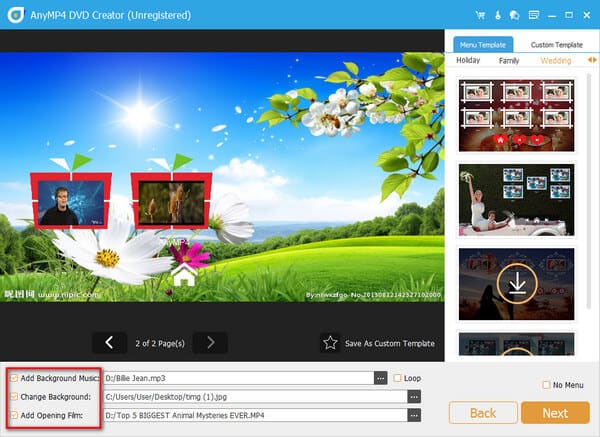Go to previous menu page arrow

109,343
